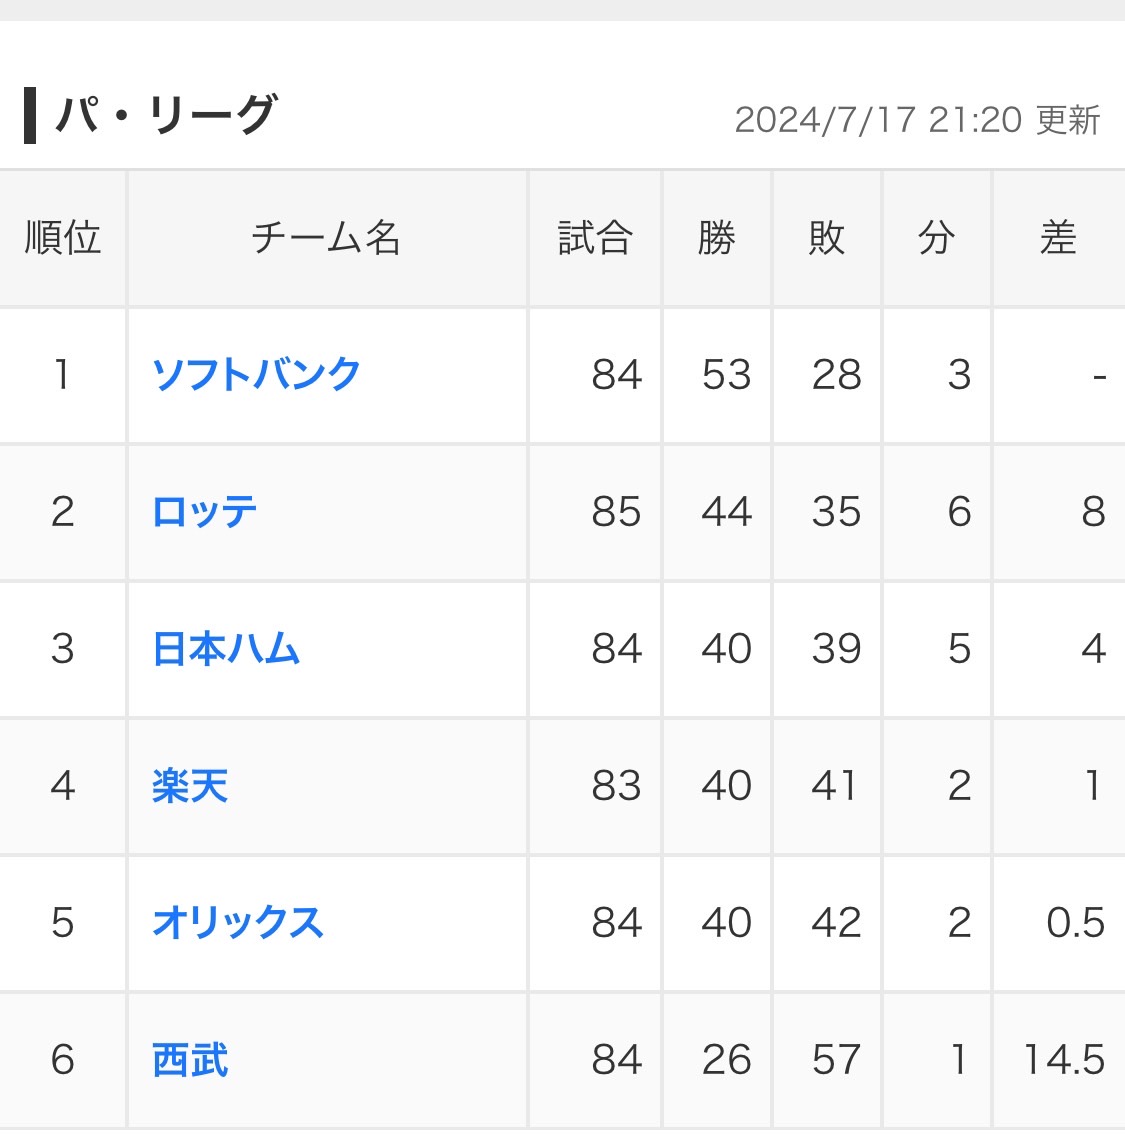The image size is (1125, 1144).
Task: Select the 楽天 team link
Action: pyautogui.click(x=190, y=786)
